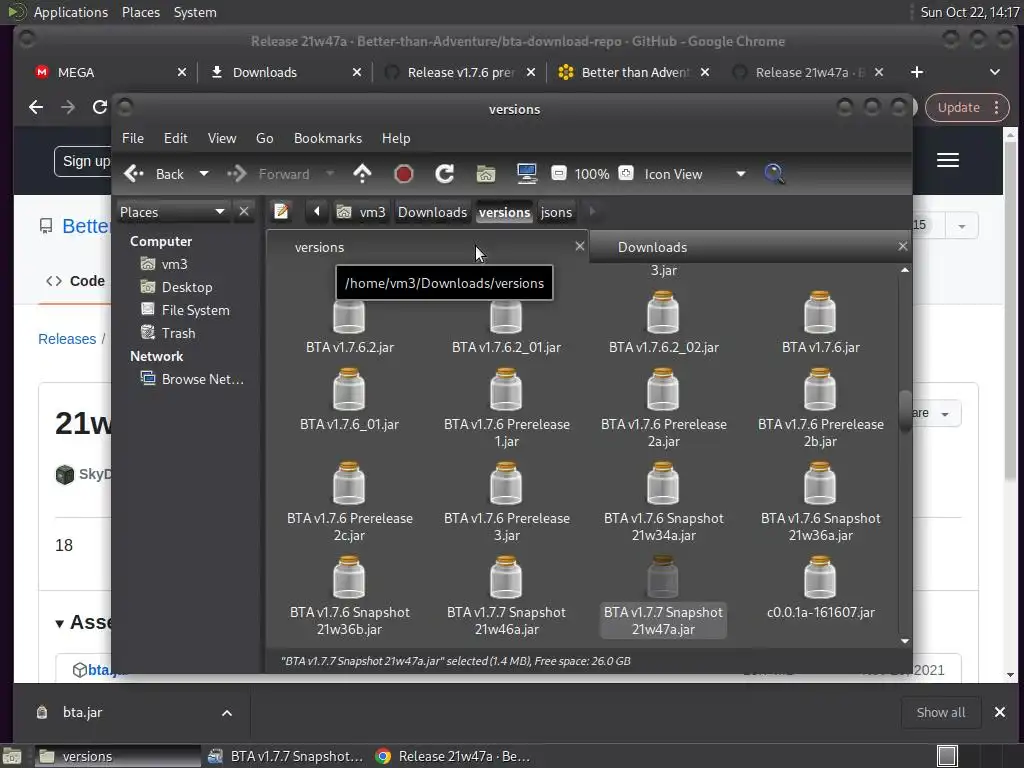Screen dimensions: 1024x768
Task: Select BTA v1.7.6 Snapshot 21w34a.jar icon
Action: [663, 483]
